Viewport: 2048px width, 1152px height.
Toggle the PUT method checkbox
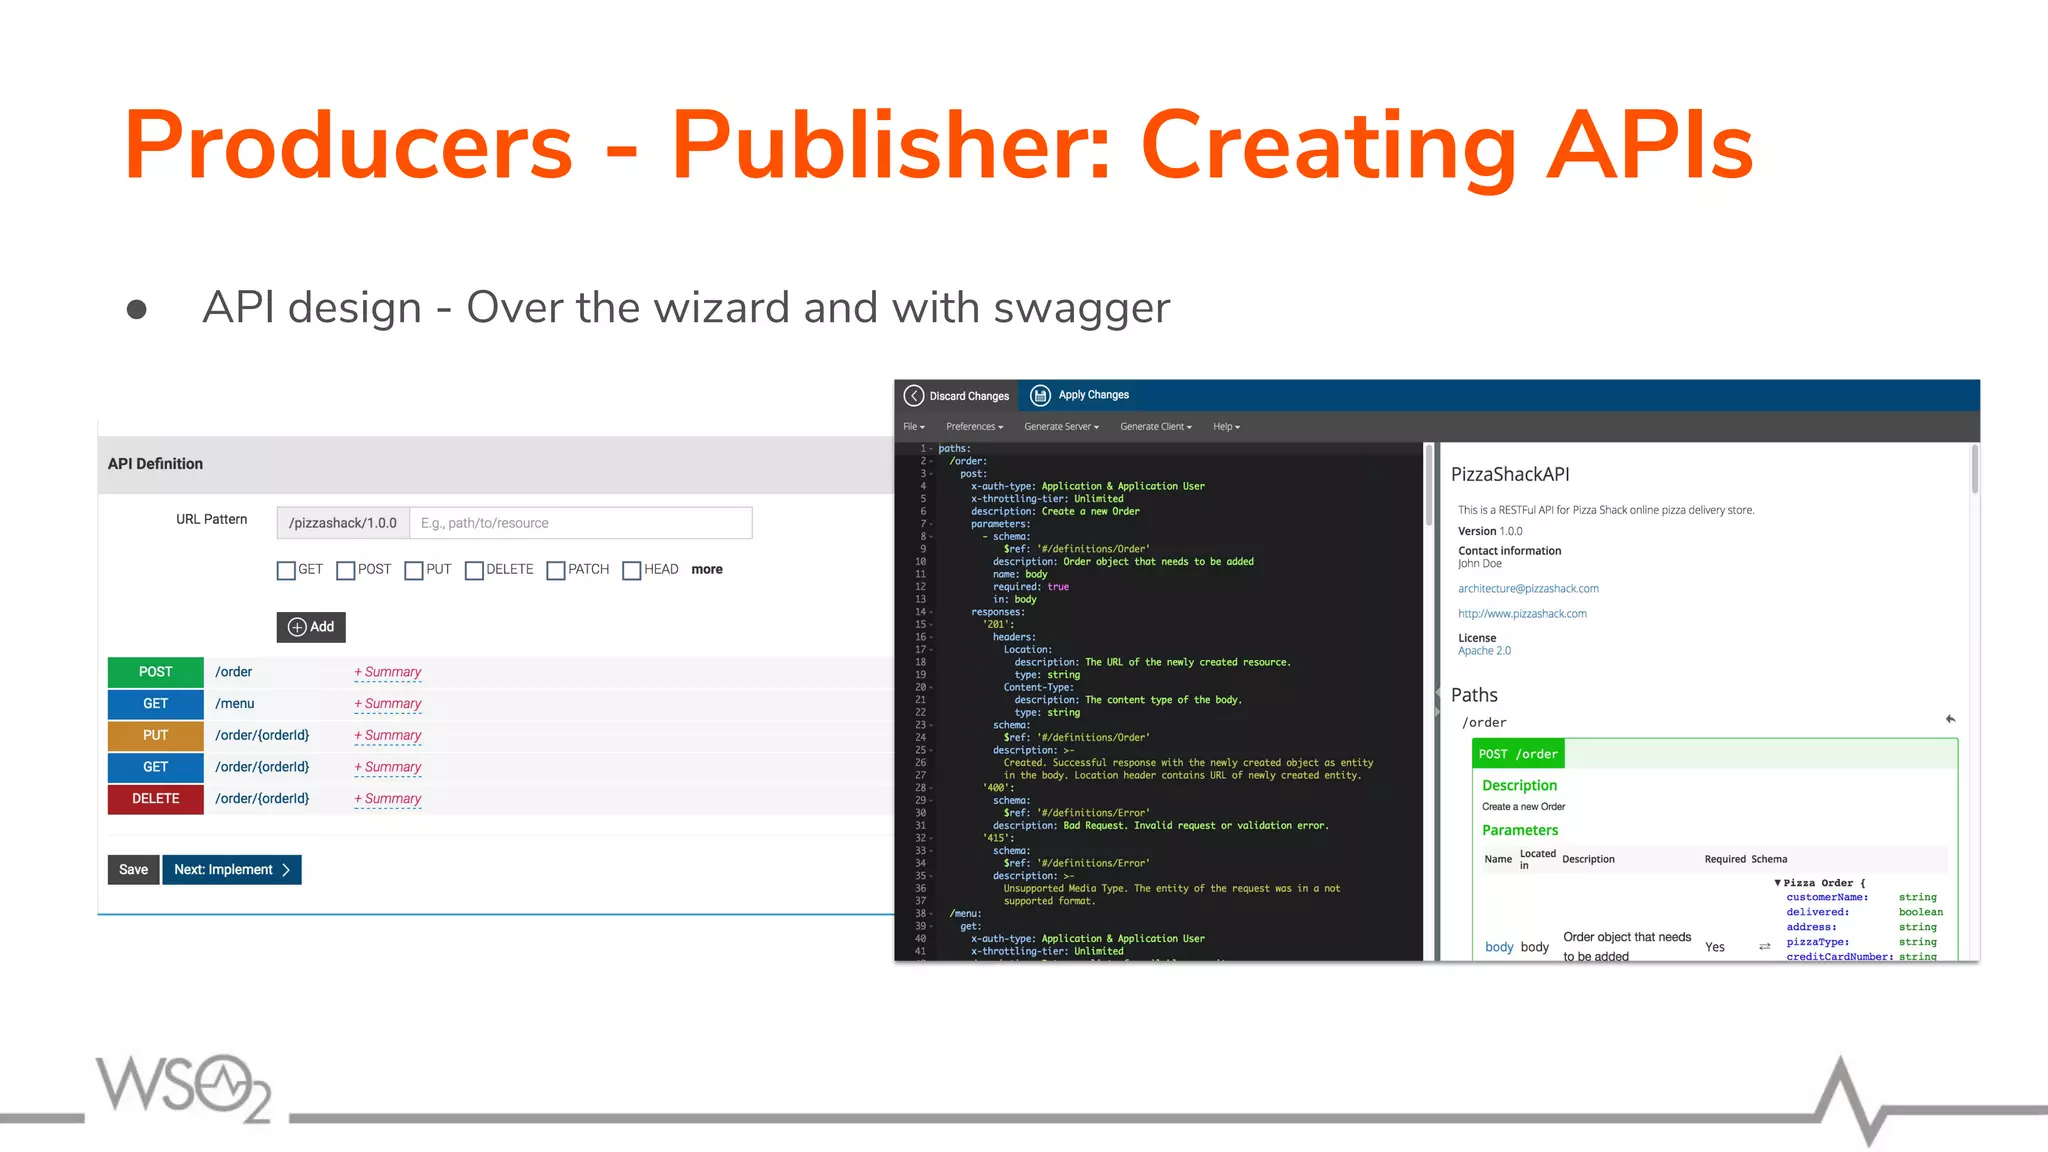click(x=414, y=570)
